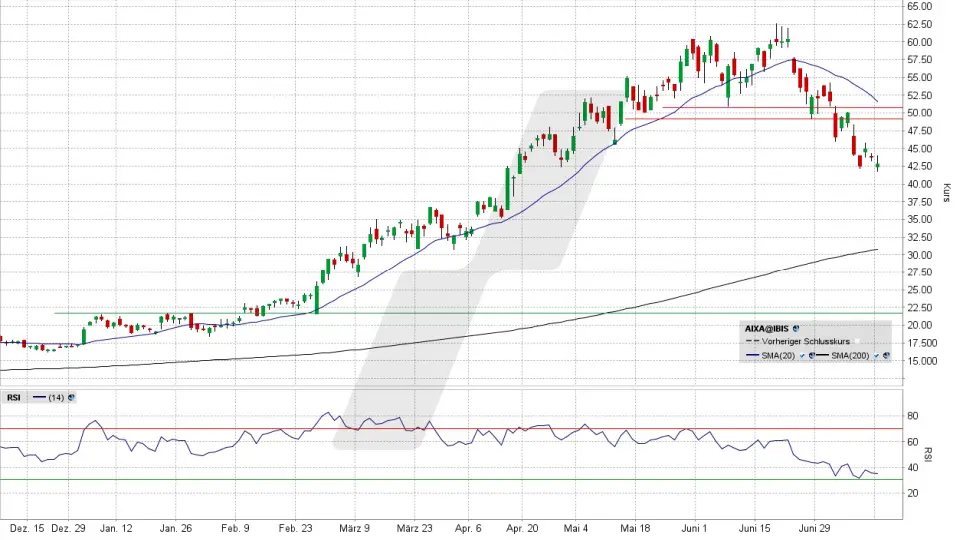Click the März 23 date label

pyautogui.click(x=414, y=528)
